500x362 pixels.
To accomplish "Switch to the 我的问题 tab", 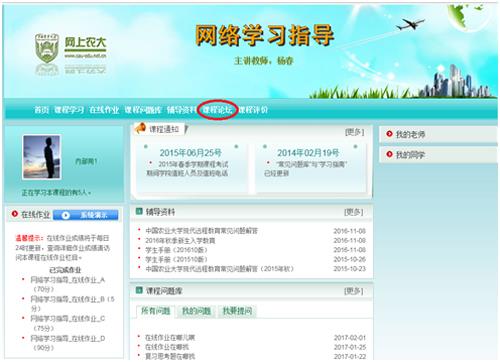I will click(196, 311).
